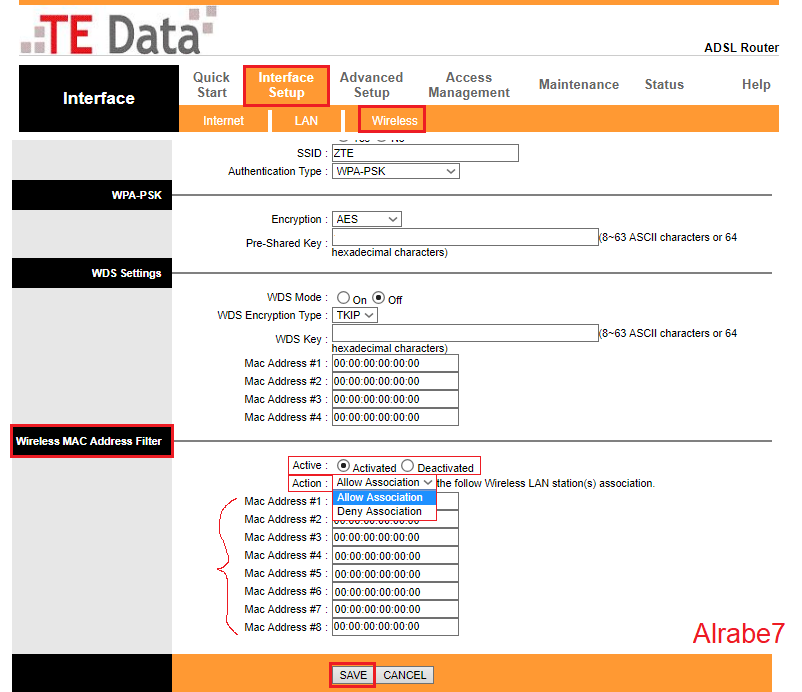Click the TE Data logo
The width and height of the screenshot is (802, 692).
118,31
